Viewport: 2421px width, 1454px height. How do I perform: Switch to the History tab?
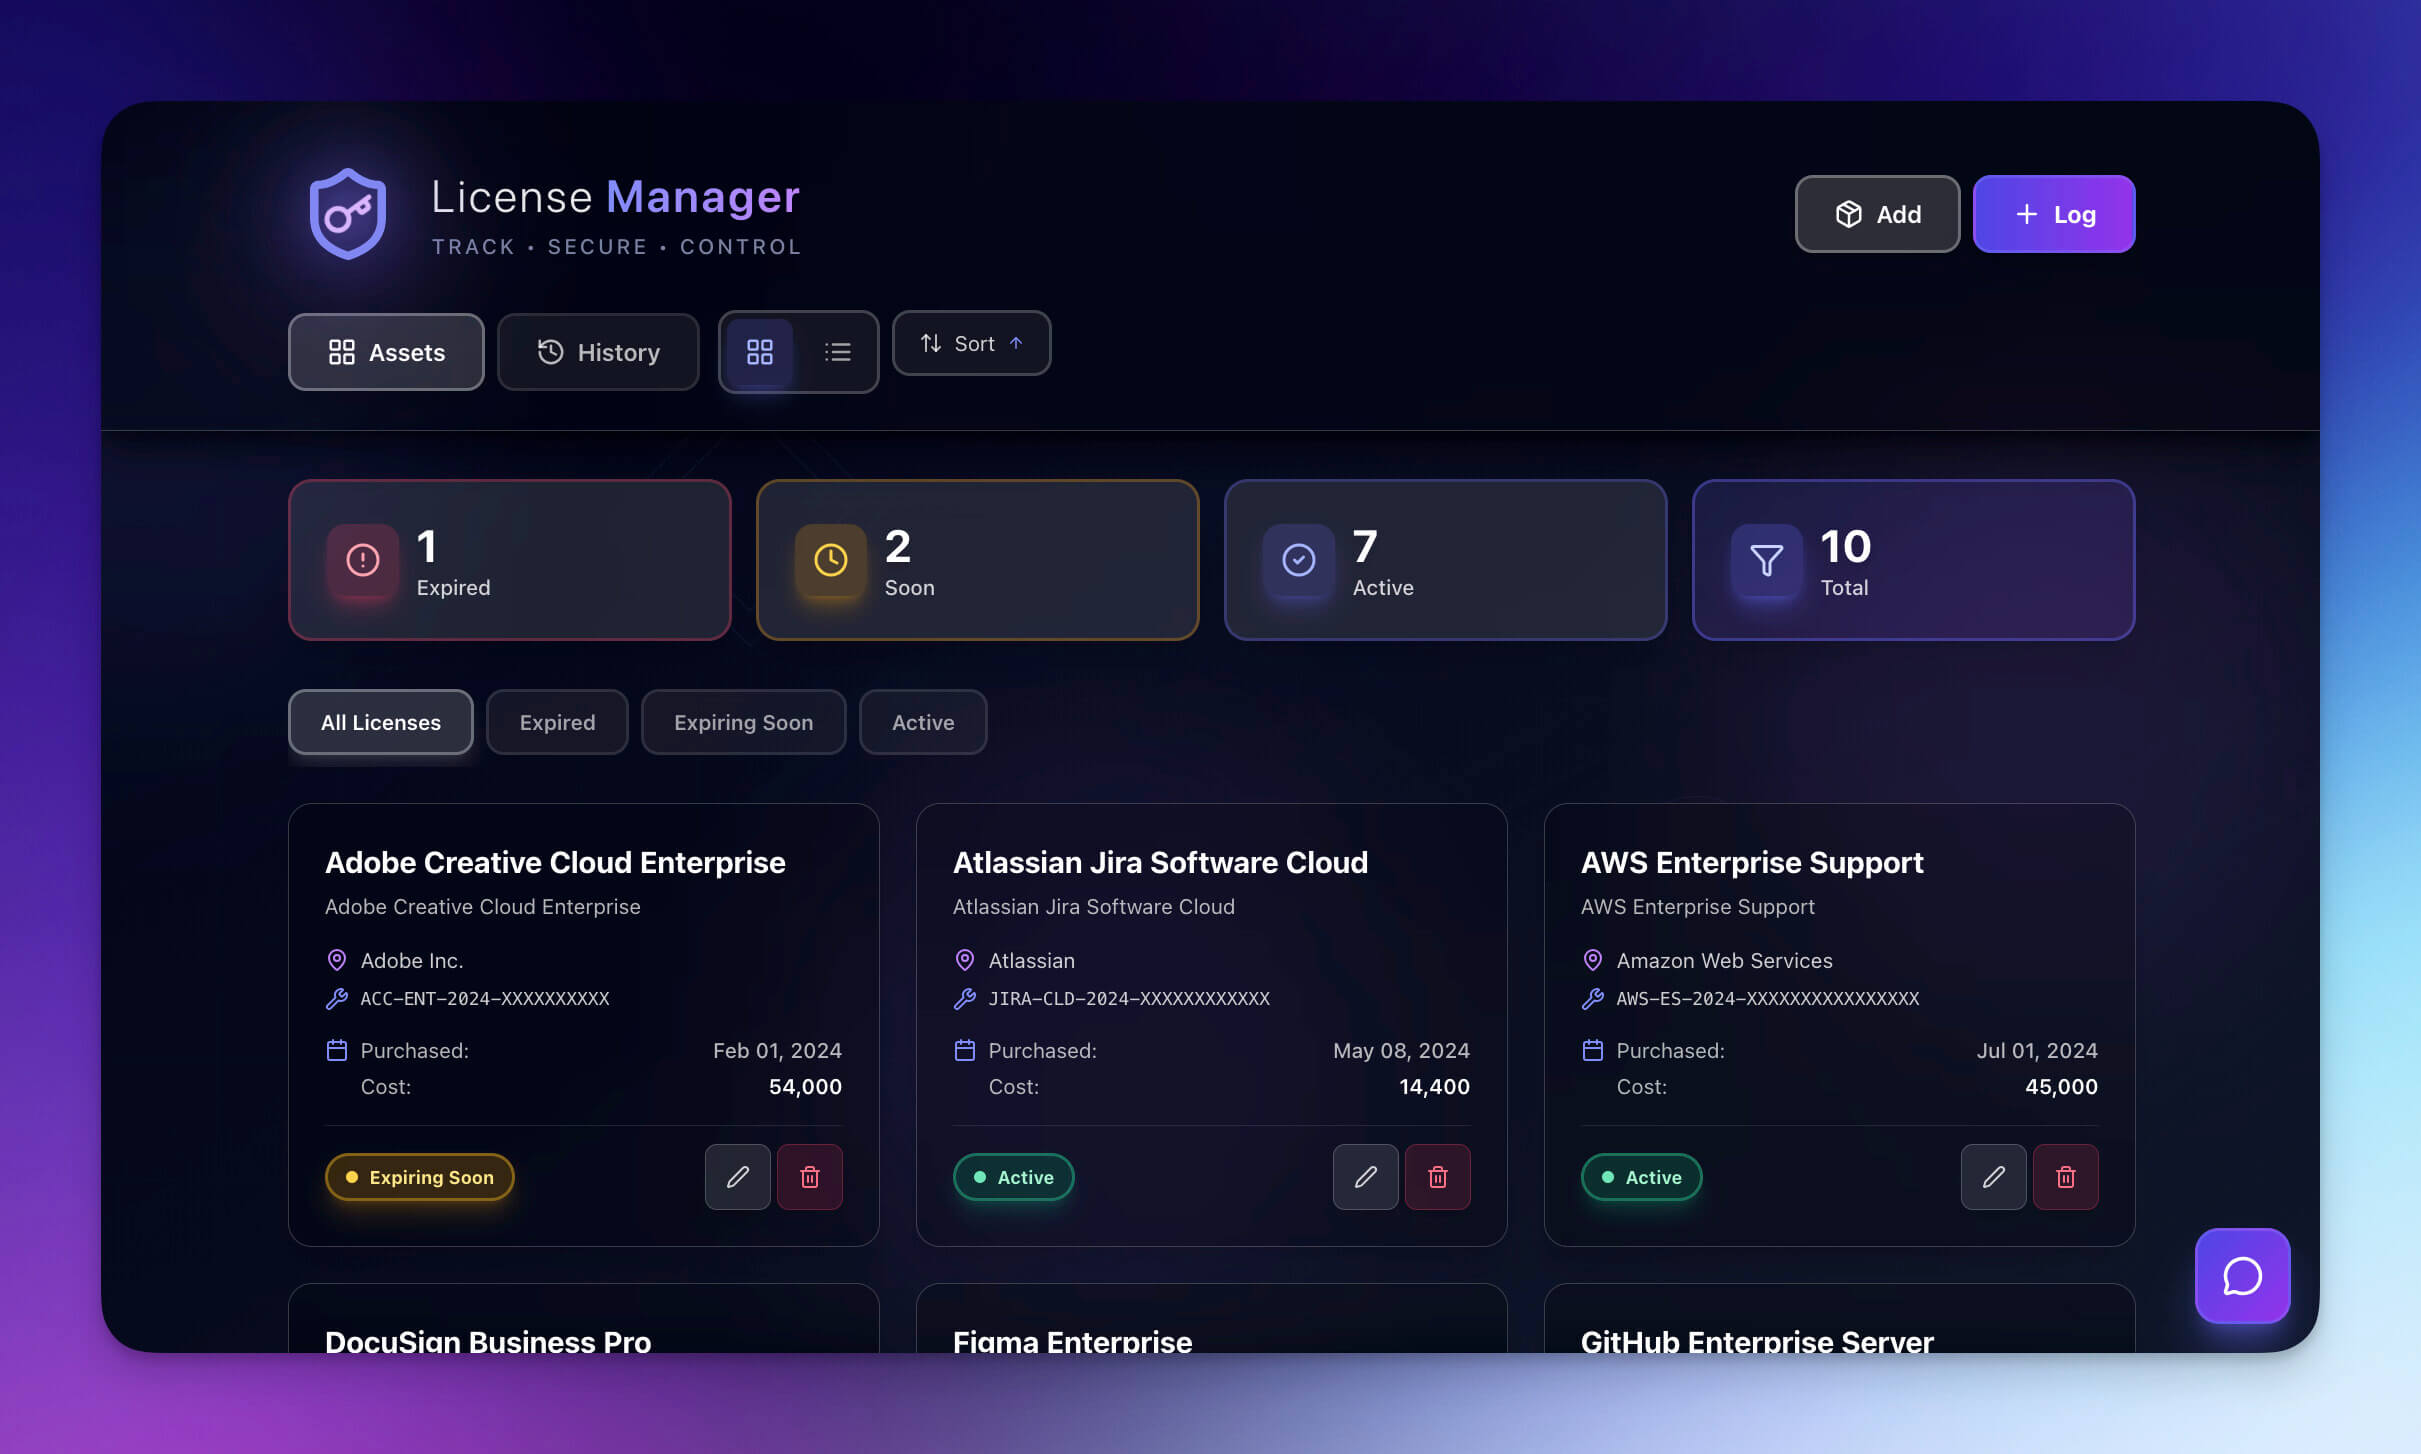tap(598, 352)
